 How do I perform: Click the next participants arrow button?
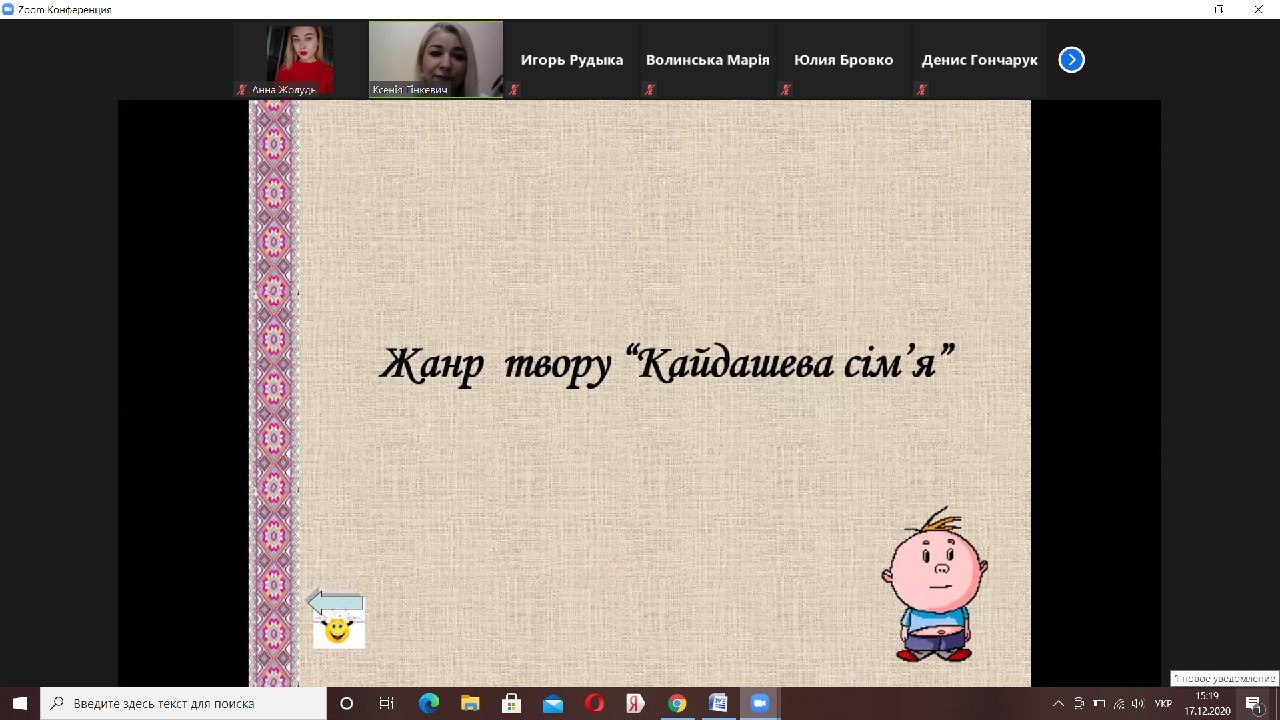1071,60
